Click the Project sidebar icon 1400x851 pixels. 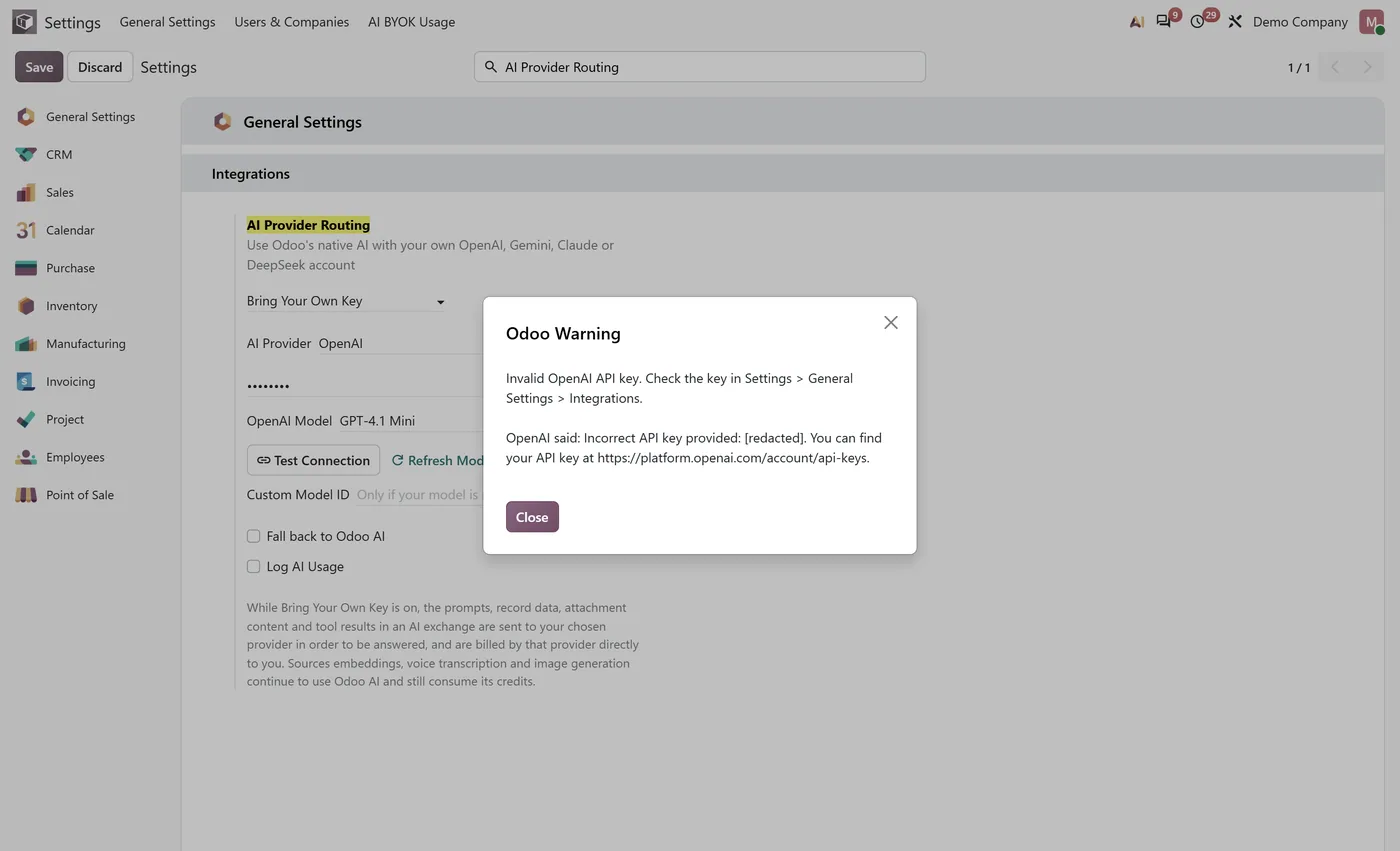[26, 419]
